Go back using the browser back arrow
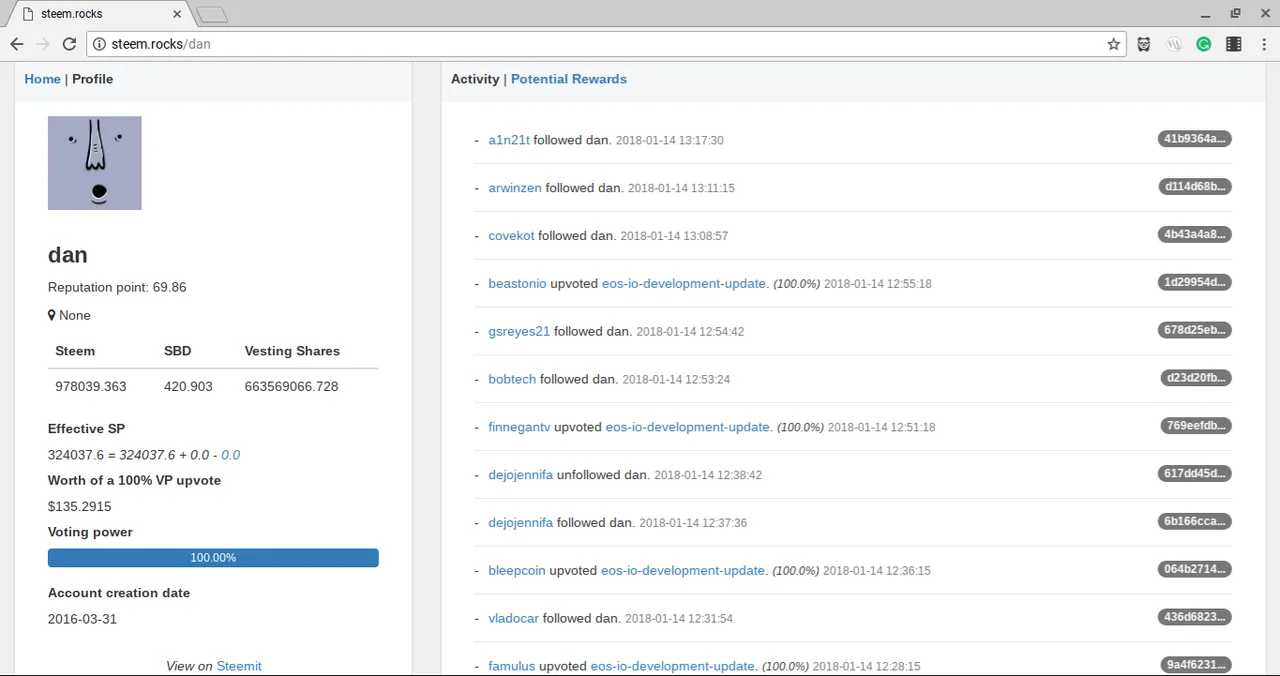The width and height of the screenshot is (1280, 676). (x=17, y=44)
